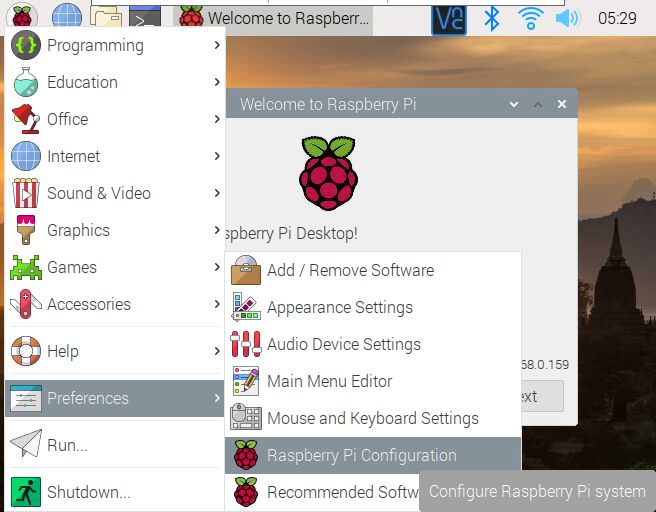This screenshot has height=512, width=656.
Task: Expand the Help submenu arrow
Action: tap(217, 351)
